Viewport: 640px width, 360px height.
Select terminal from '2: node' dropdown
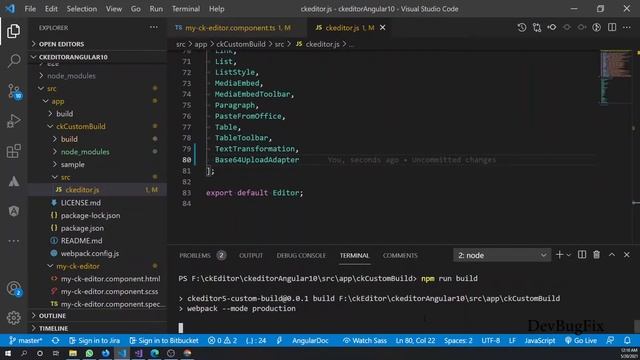(x=502, y=255)
